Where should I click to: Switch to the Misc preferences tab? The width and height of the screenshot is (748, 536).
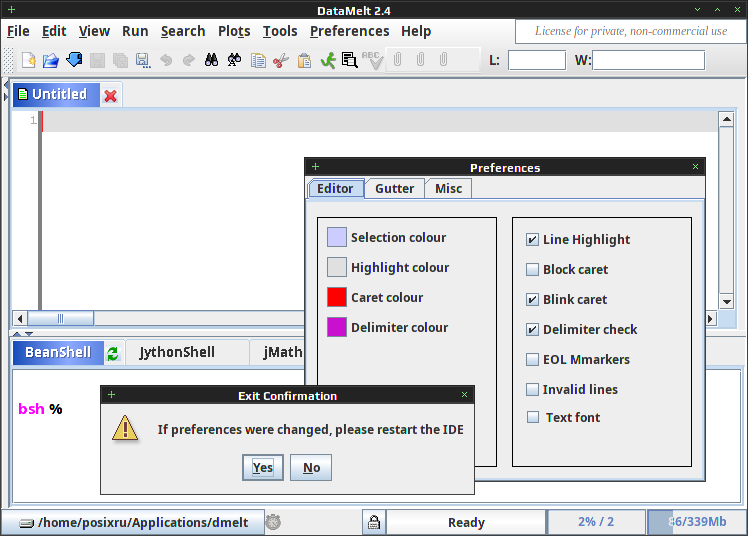click(x=448, y=188)
